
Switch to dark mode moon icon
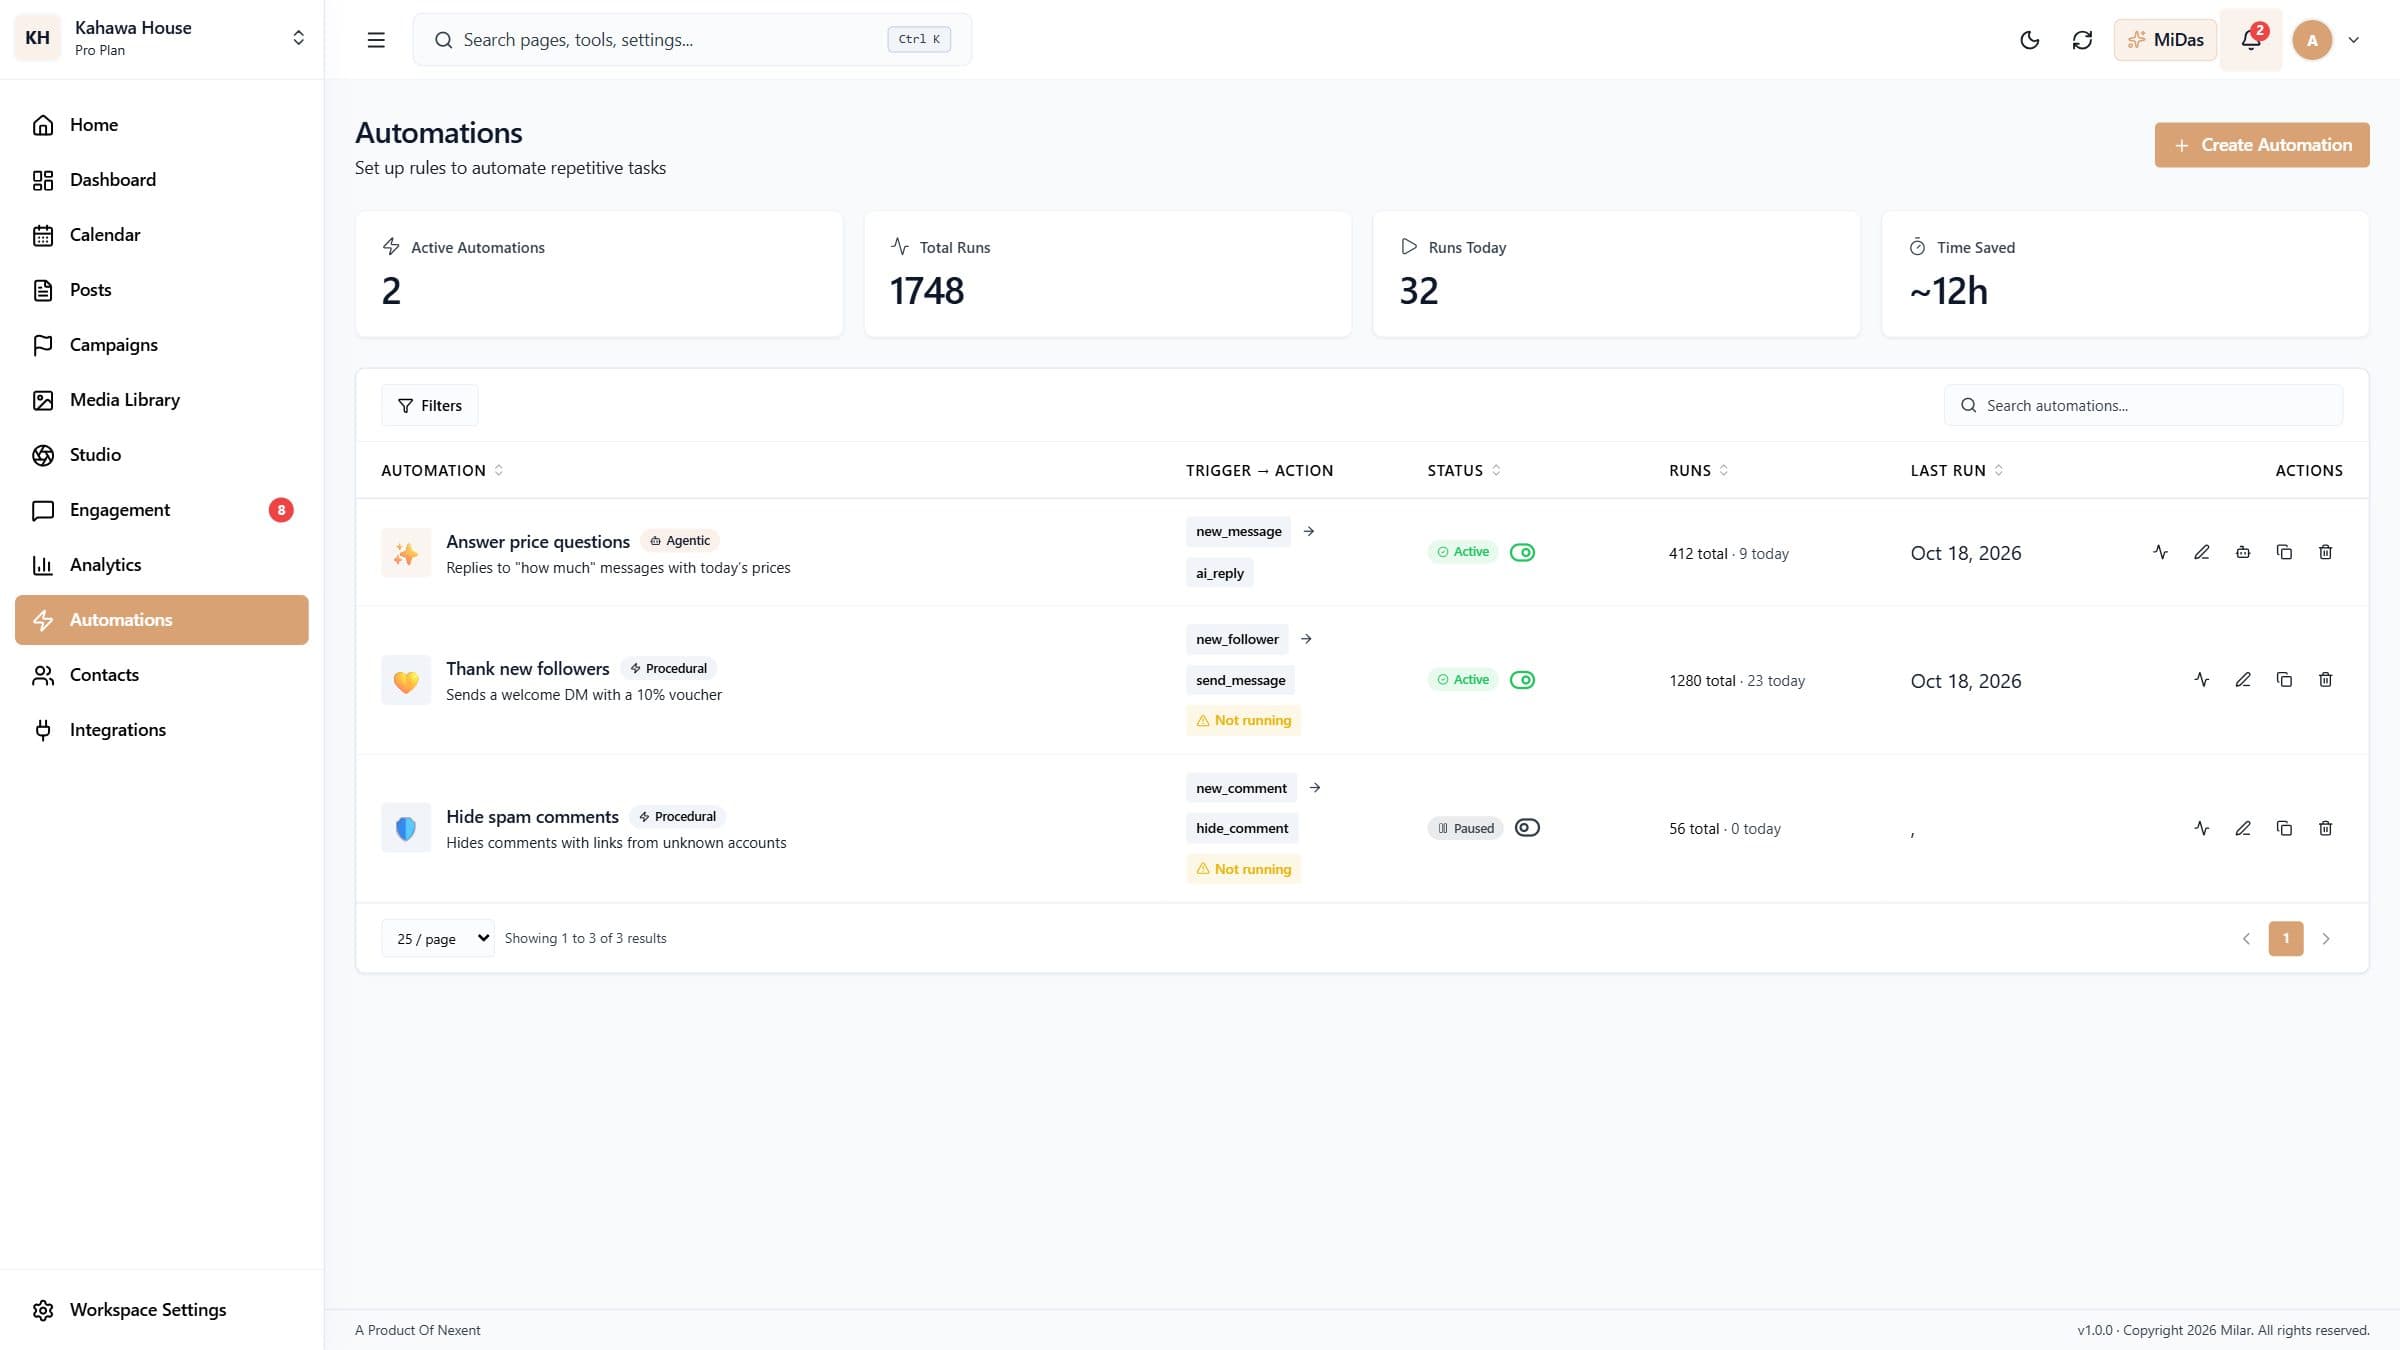[x=2029, y=40]
